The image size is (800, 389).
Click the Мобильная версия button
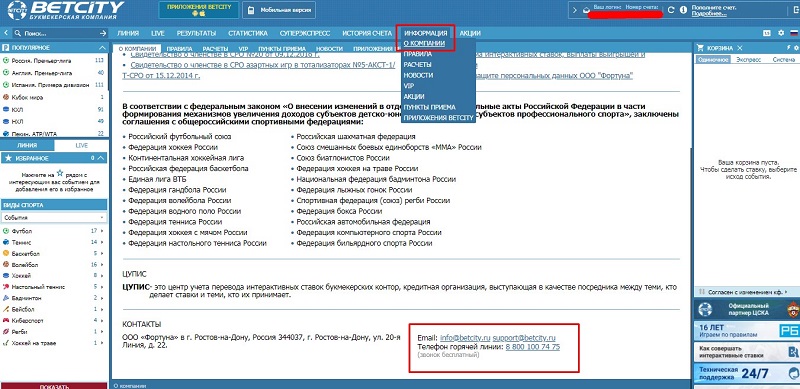pyautogui.click(x=279, y=10)
